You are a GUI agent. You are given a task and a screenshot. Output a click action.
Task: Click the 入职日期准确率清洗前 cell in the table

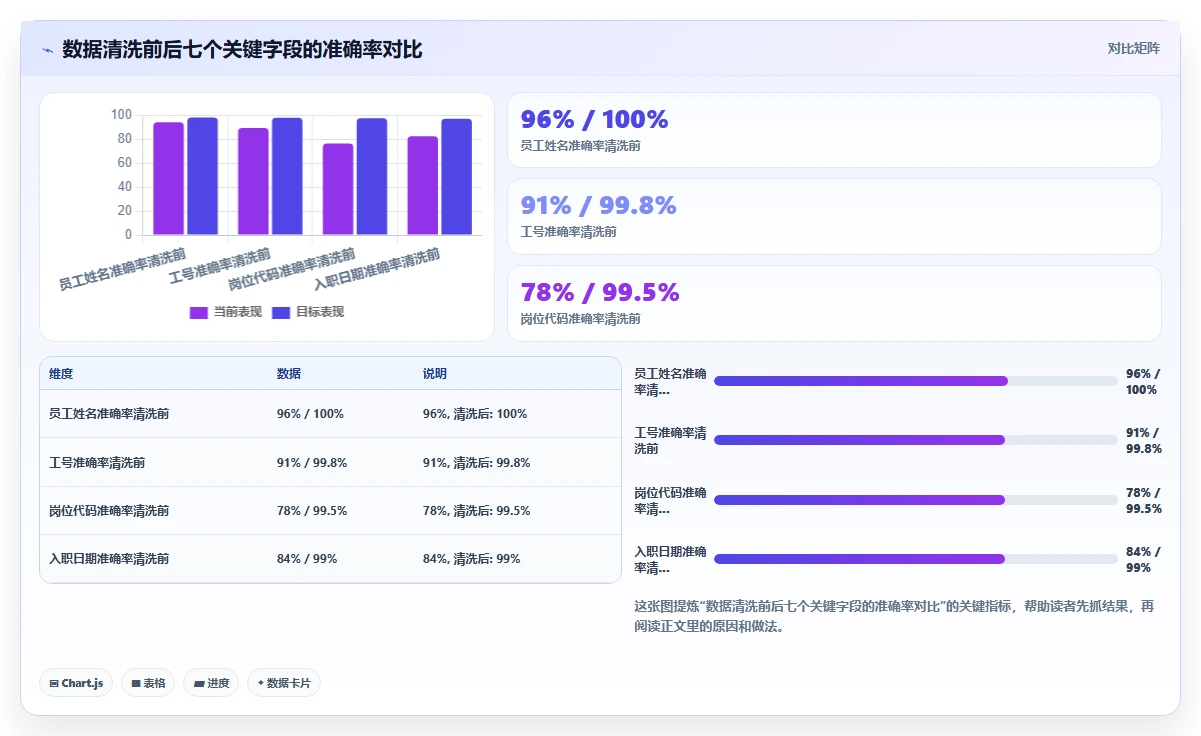coord(109,559)
